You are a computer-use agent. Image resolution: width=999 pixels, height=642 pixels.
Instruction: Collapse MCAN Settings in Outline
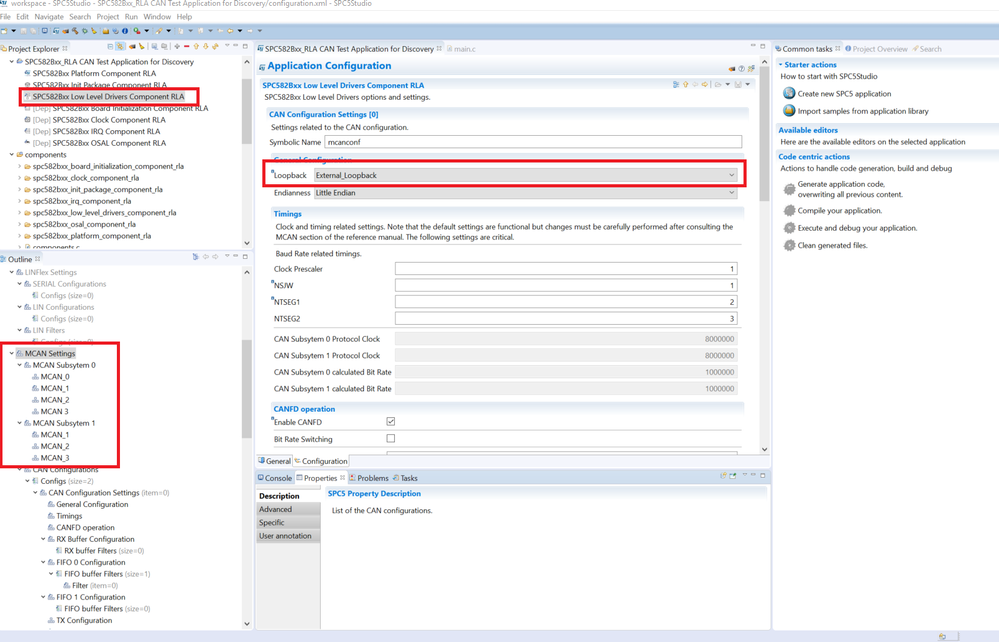pos(11,353)
